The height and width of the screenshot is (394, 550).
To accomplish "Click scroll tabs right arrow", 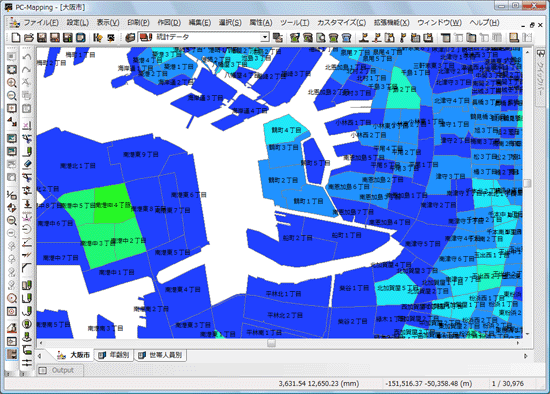I will pos(525,356).
